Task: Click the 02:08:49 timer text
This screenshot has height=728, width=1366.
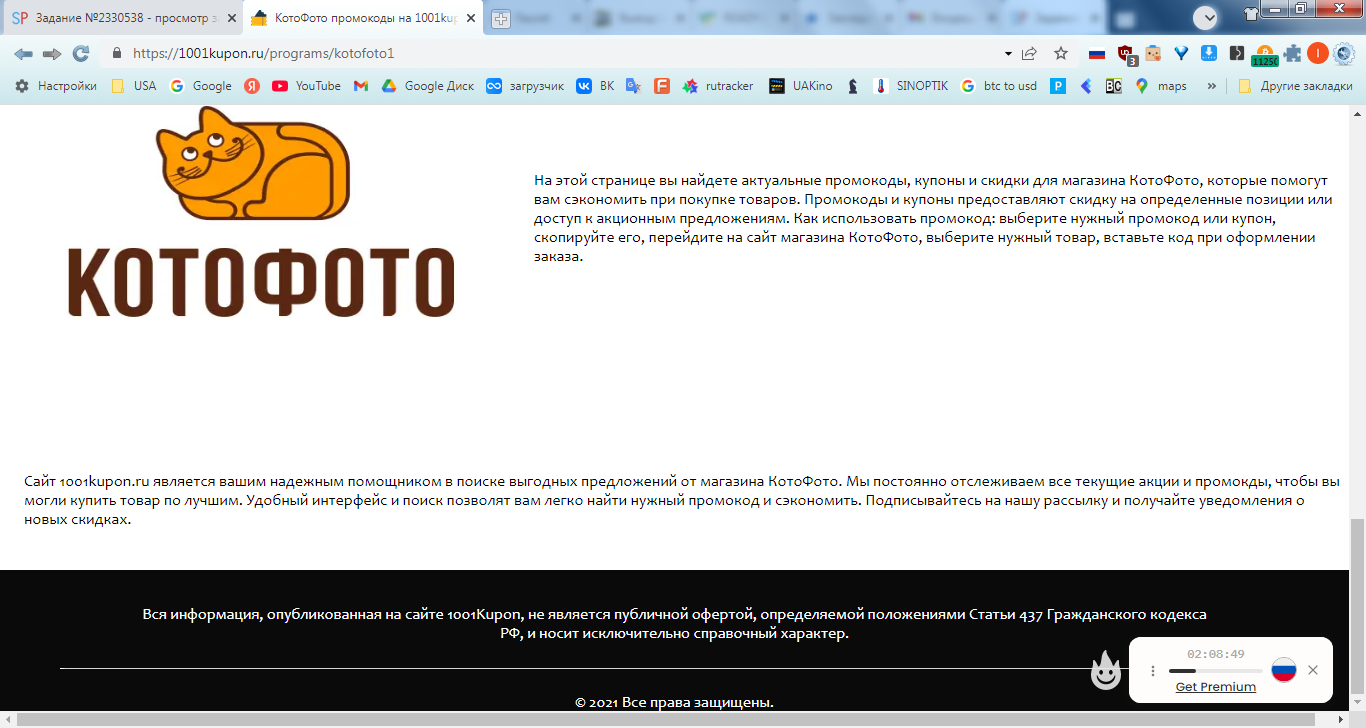Action: 1216,654
